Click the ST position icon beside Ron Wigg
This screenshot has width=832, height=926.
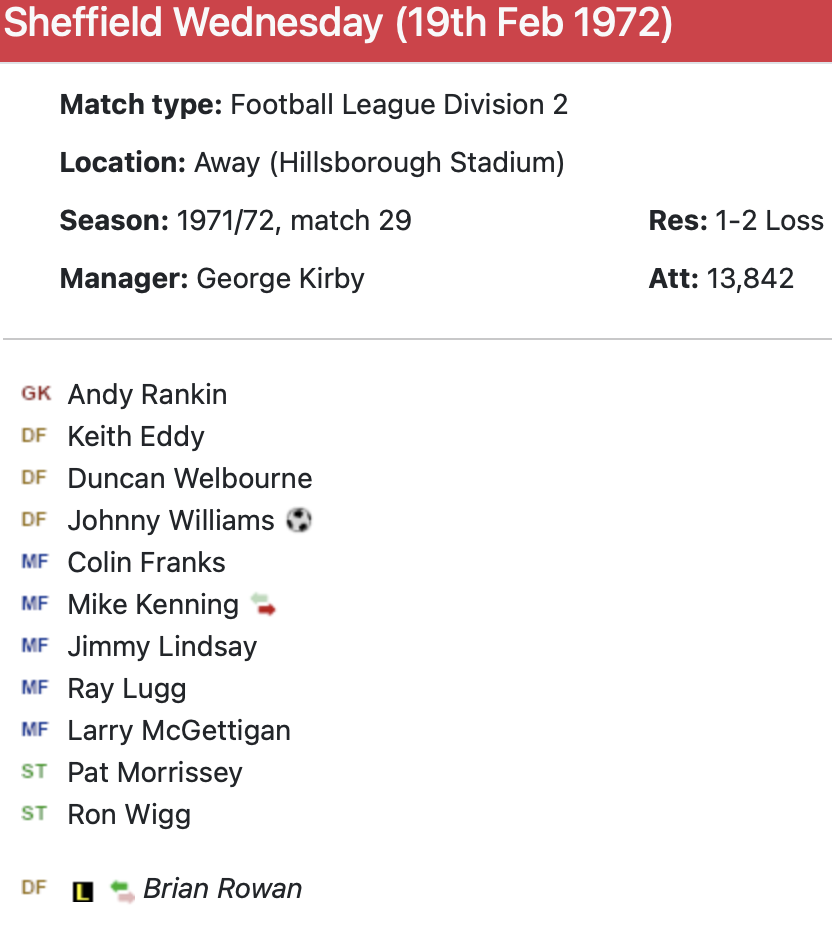point(34,814)
